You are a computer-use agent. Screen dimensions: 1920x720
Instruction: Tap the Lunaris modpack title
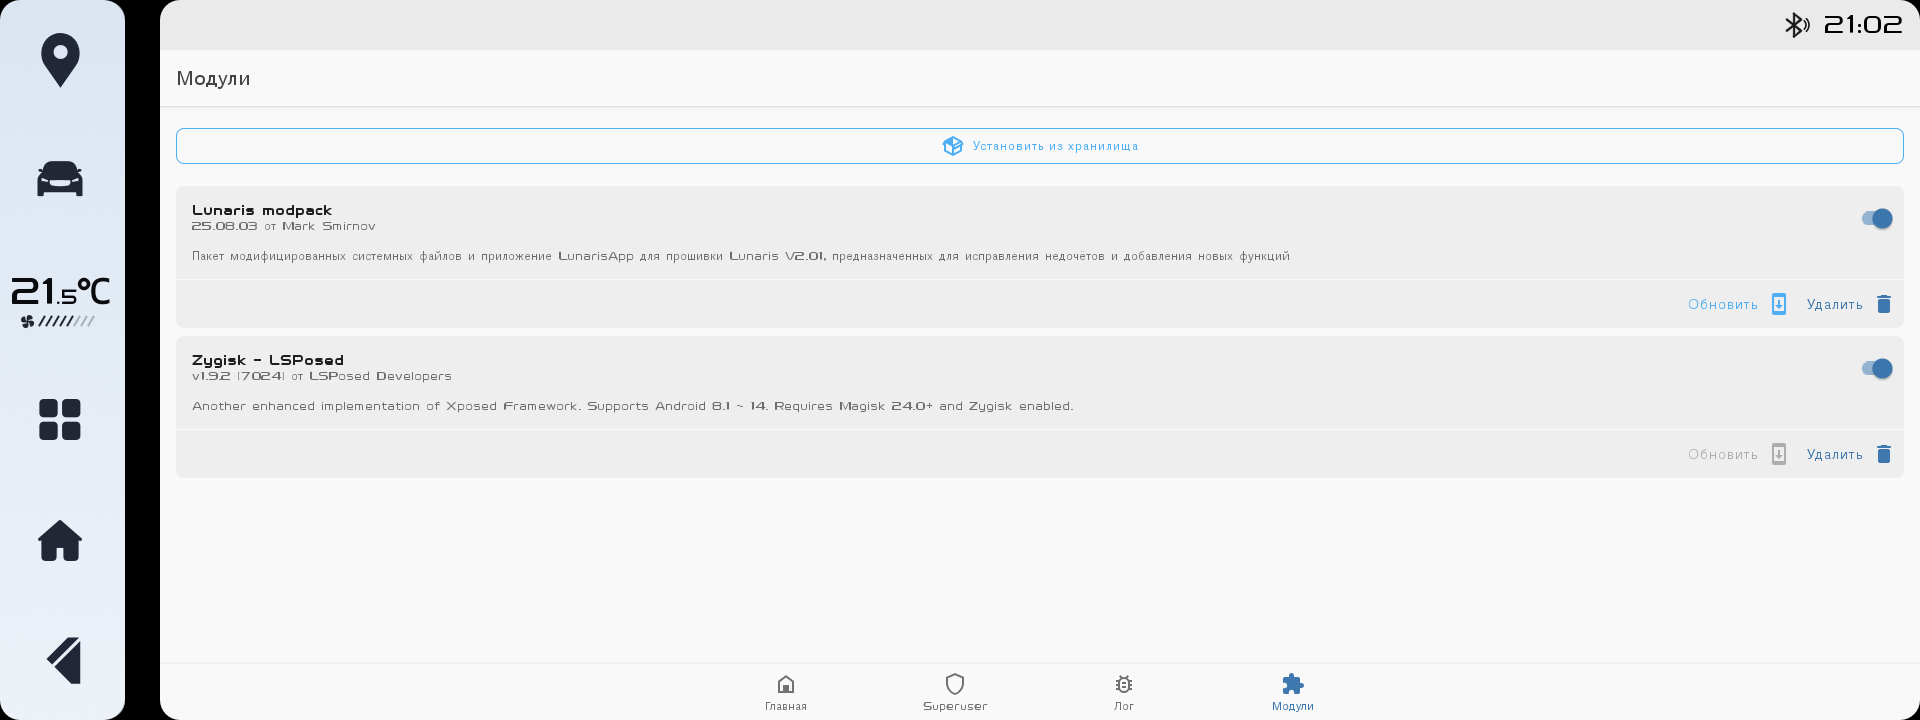click(262, 210)
